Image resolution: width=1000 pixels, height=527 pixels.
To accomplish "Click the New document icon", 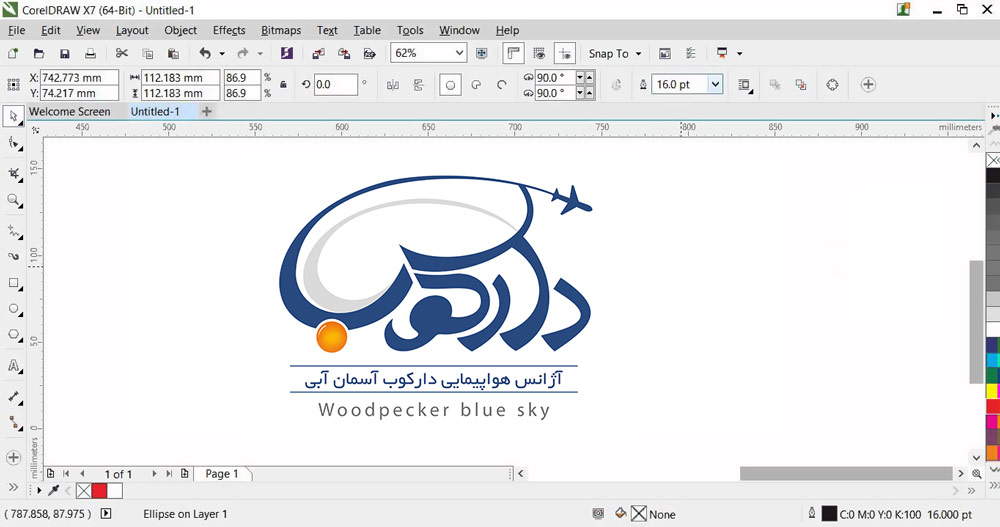I will 13,54.
